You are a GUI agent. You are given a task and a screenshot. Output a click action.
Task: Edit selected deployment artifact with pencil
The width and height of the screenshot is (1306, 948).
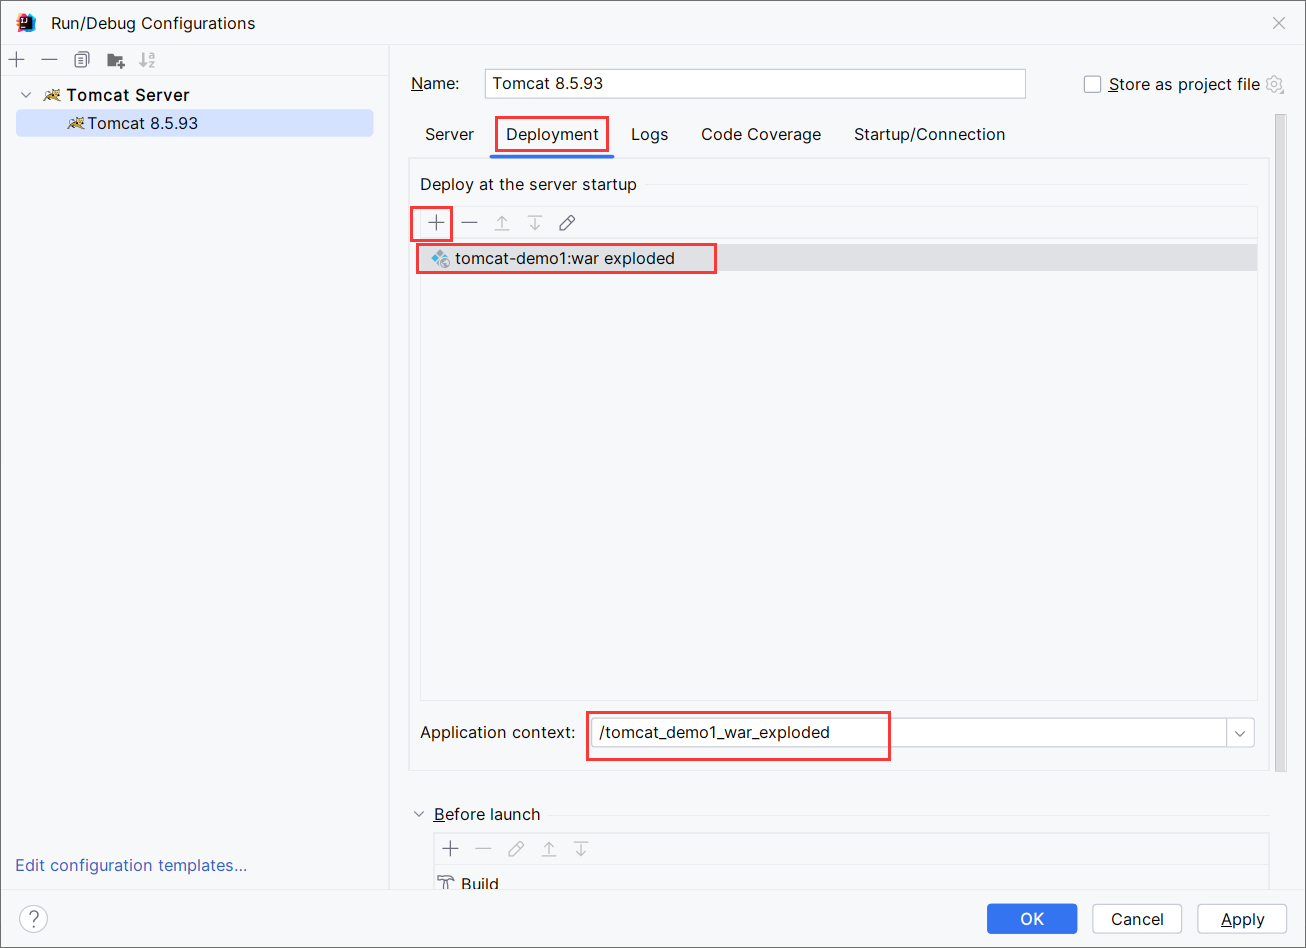567,222
